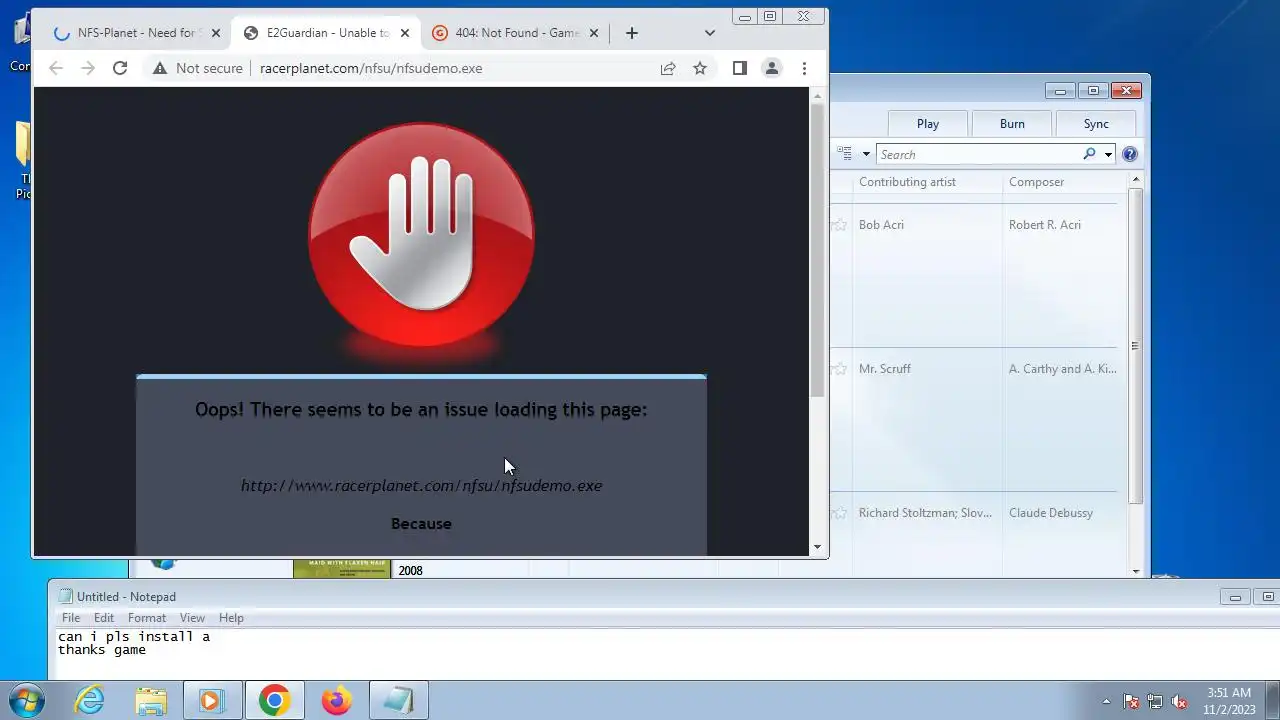
Task: Share this page via the address bar icon
Action: pyautogui.click(x=668, y=68)
